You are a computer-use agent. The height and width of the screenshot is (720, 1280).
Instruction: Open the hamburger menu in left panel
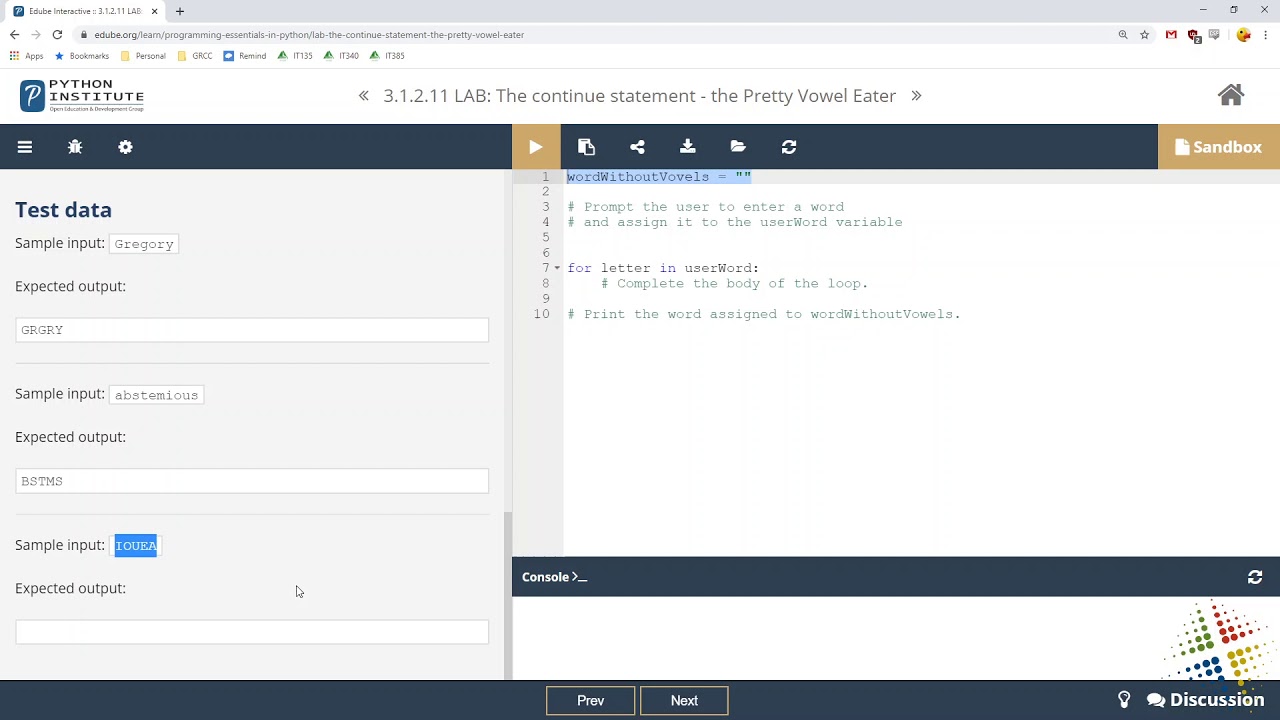point(25,147)
